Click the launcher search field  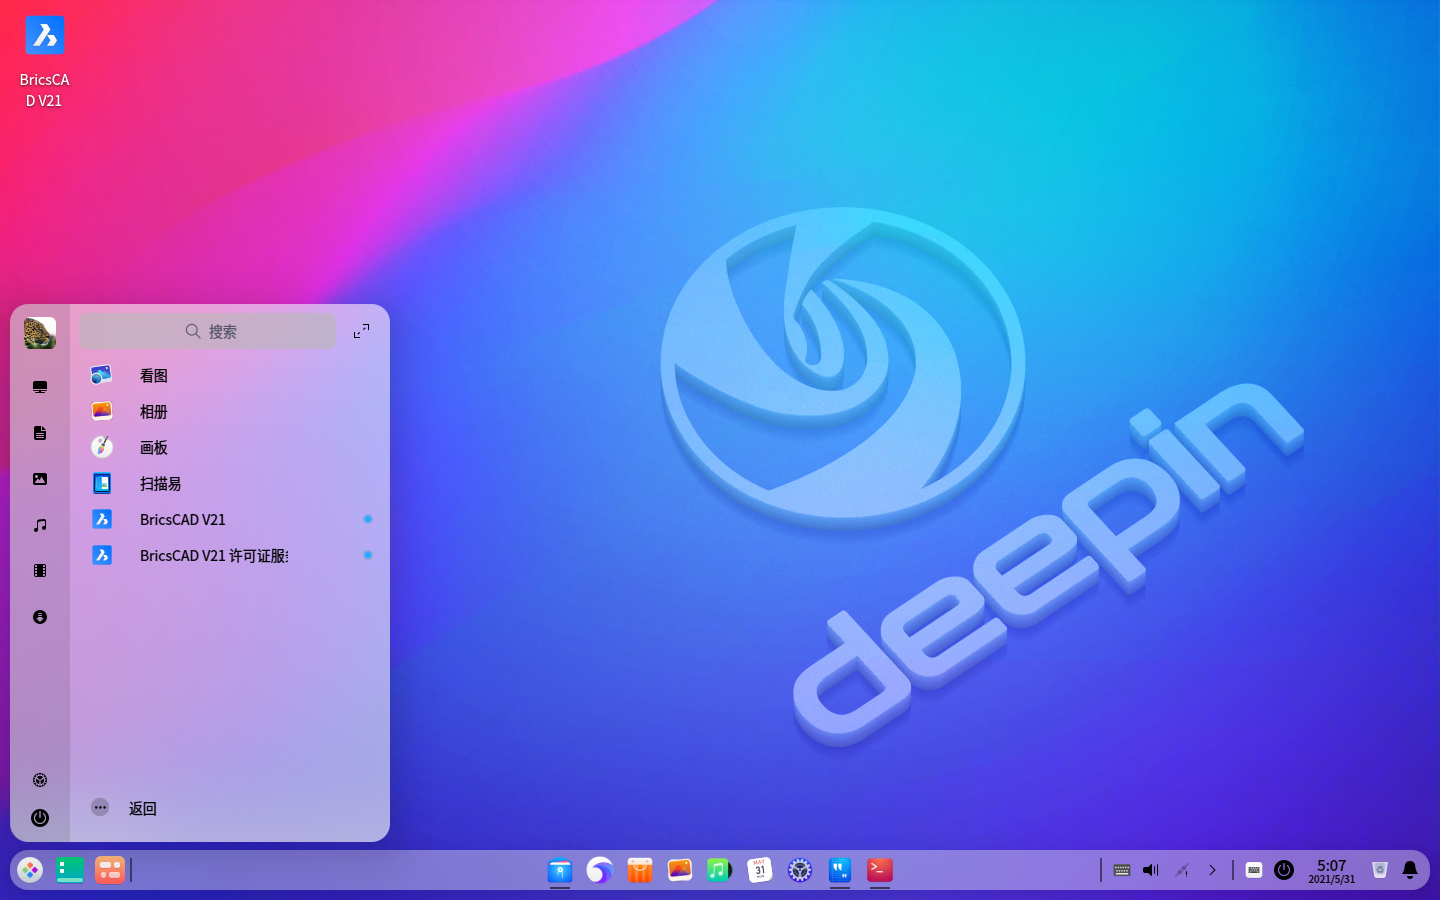(x=208, y=331)
